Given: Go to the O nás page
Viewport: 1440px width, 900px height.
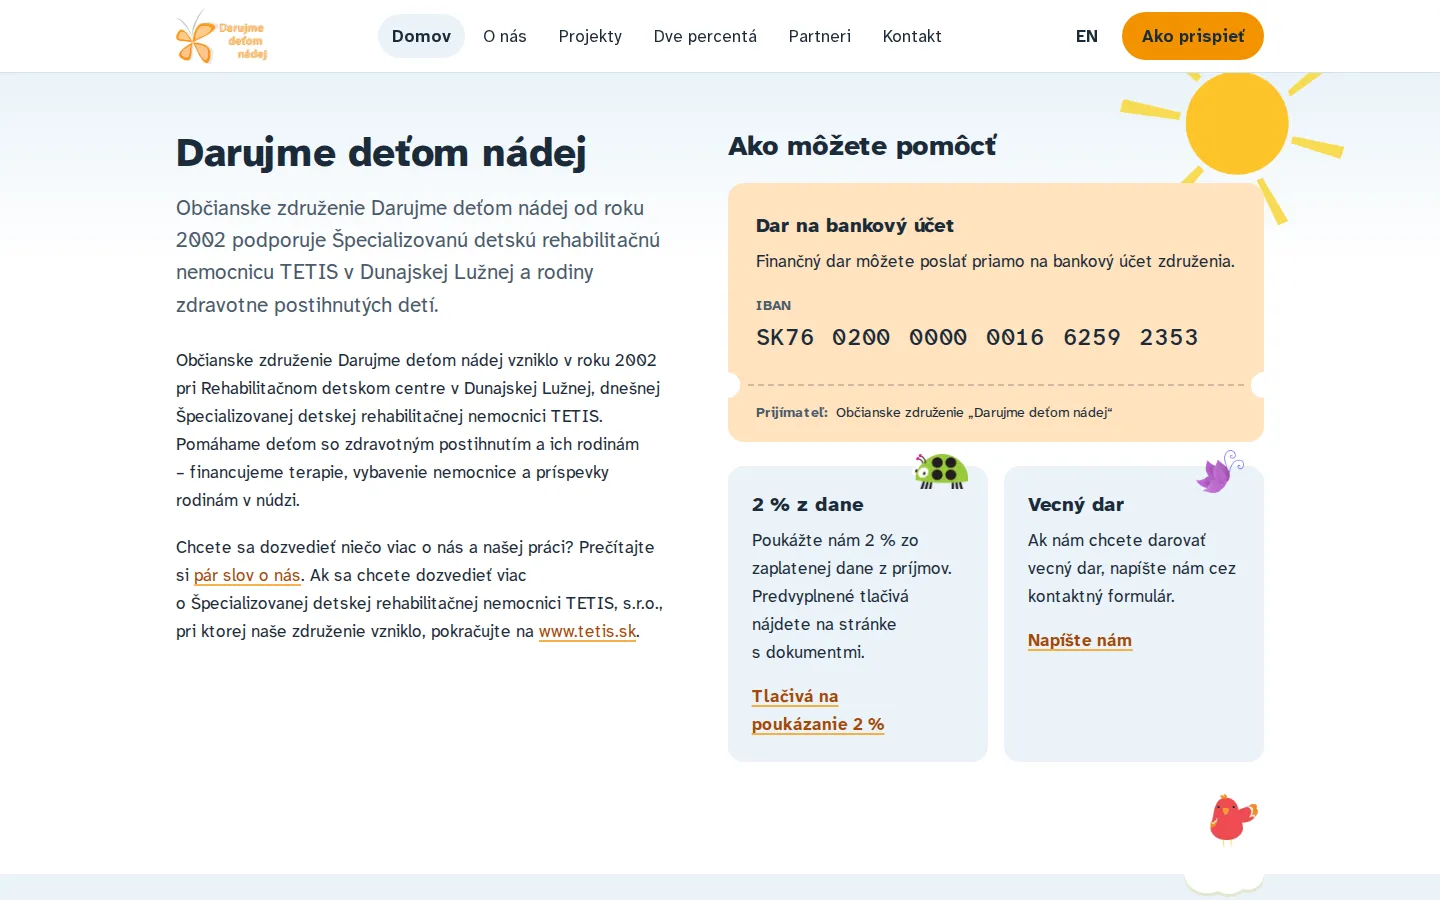Looking at the screenshot, I should [505, 36].
